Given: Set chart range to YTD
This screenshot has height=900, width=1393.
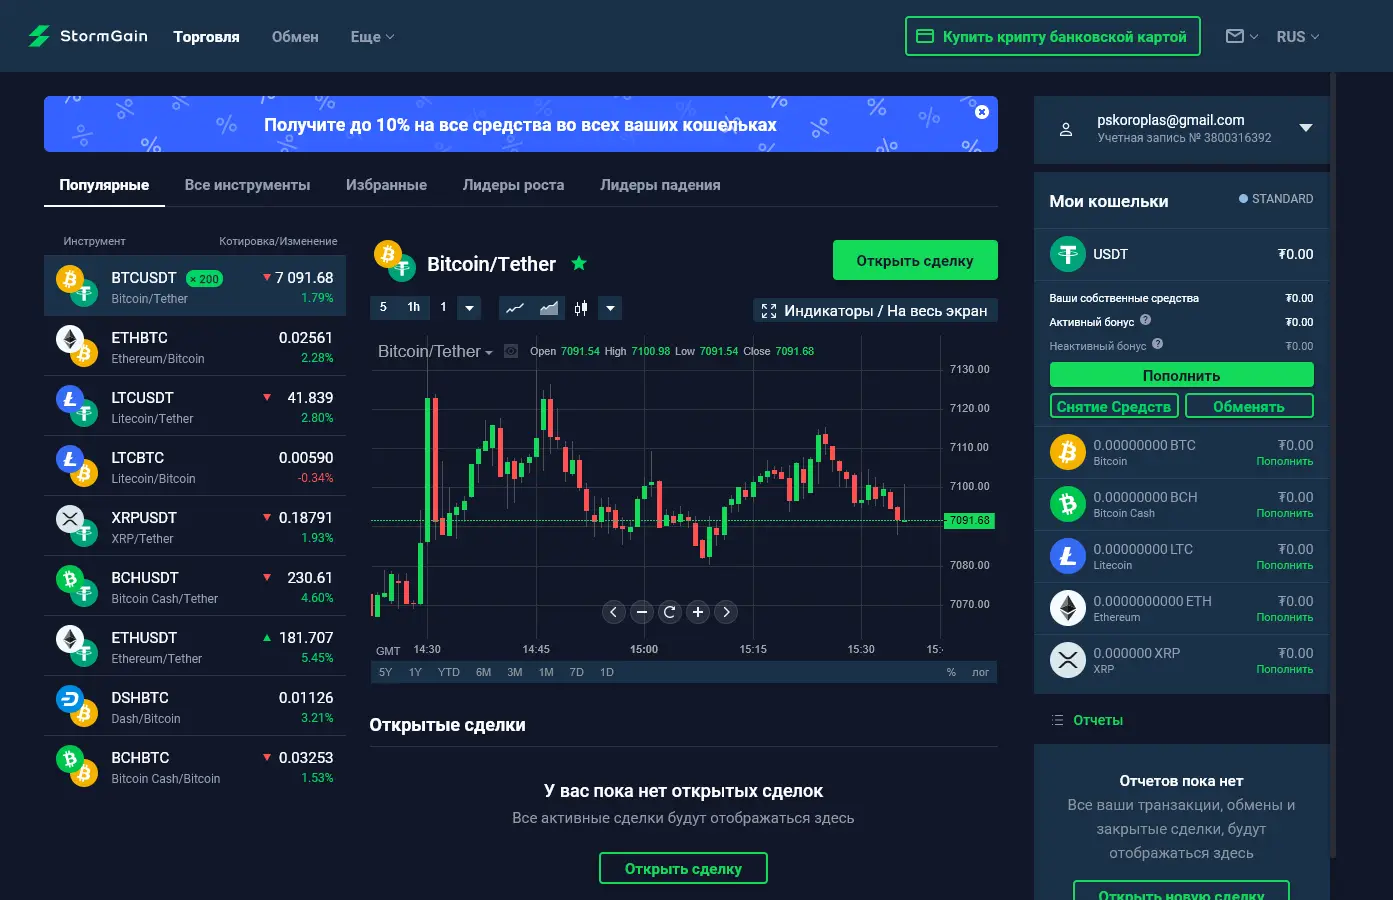Looking at the screenshot, I should [x=449, y=672].
